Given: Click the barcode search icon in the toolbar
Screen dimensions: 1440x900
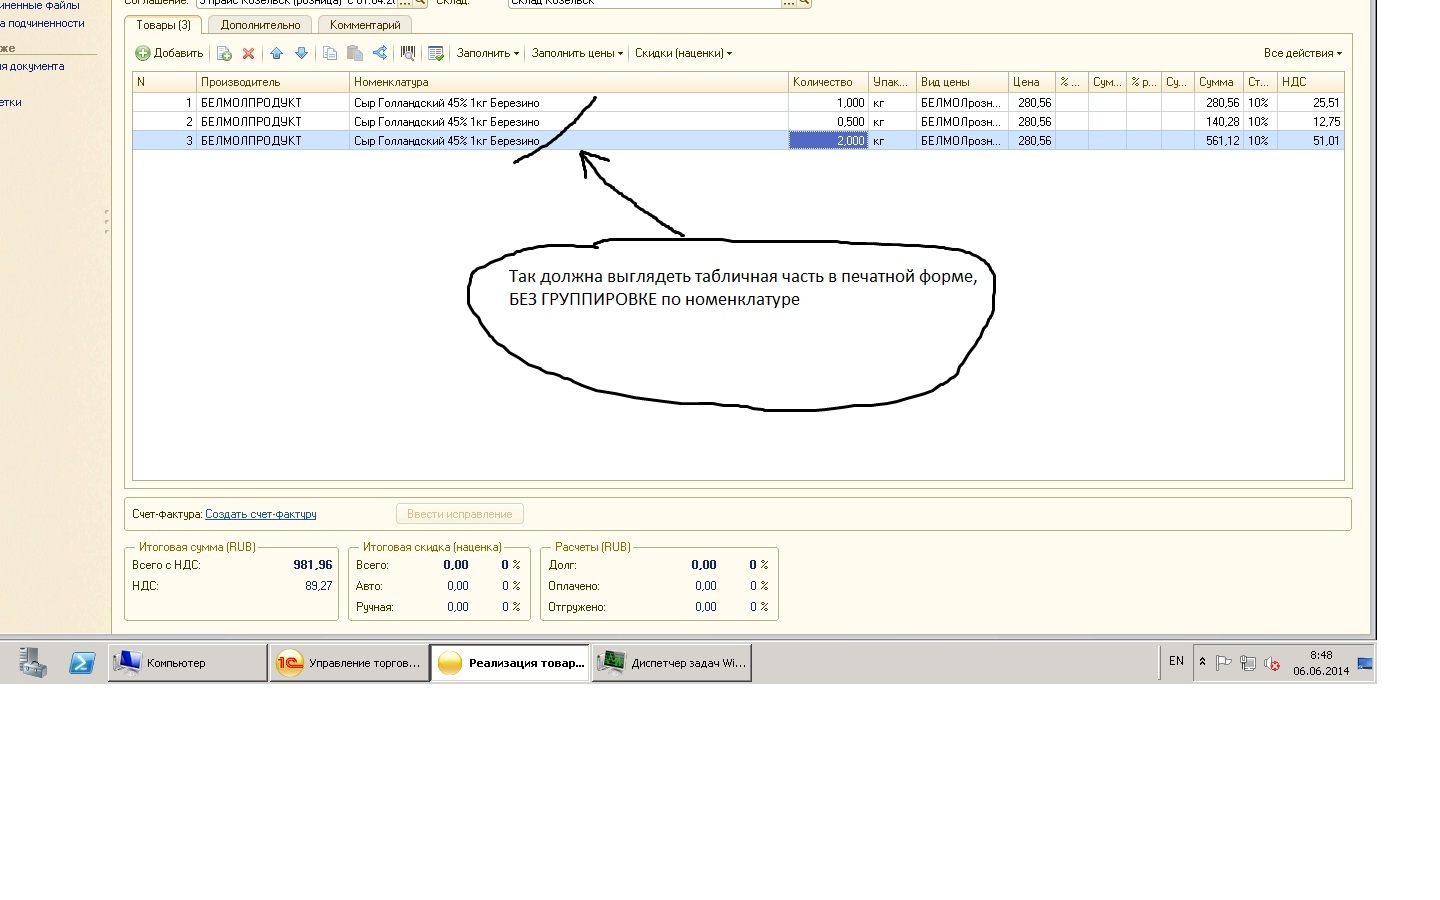Looking at the screenshot, I should pyautogui.click(x=407, y=53).
